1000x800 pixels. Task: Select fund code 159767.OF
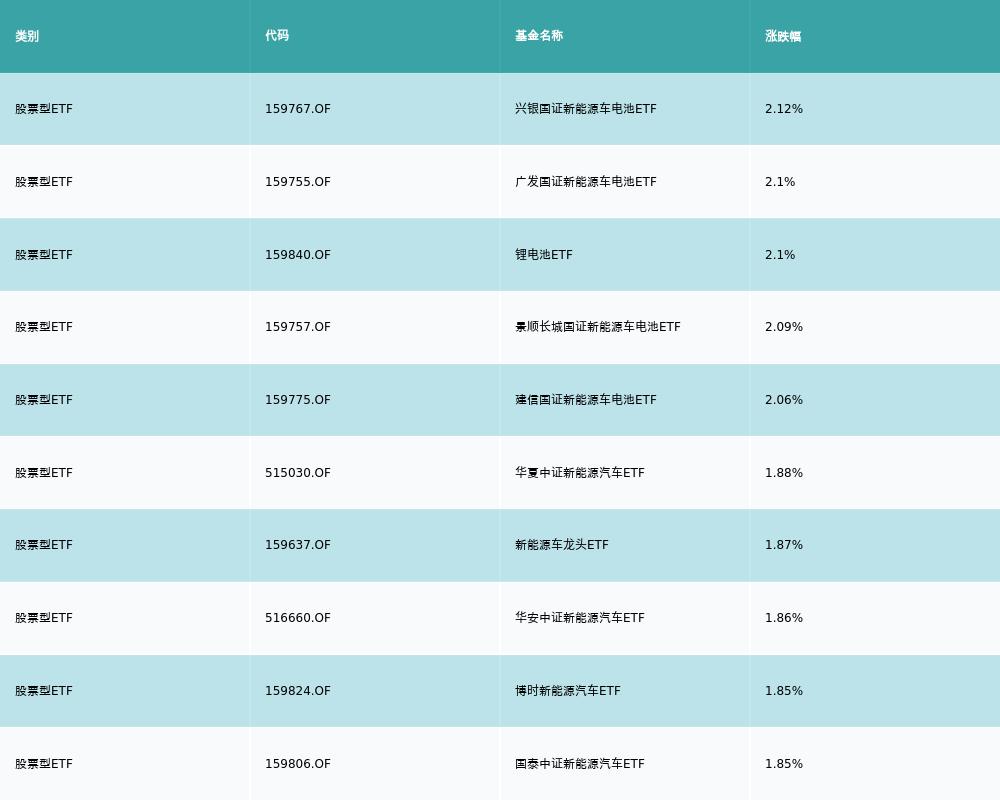click(298, 109)
